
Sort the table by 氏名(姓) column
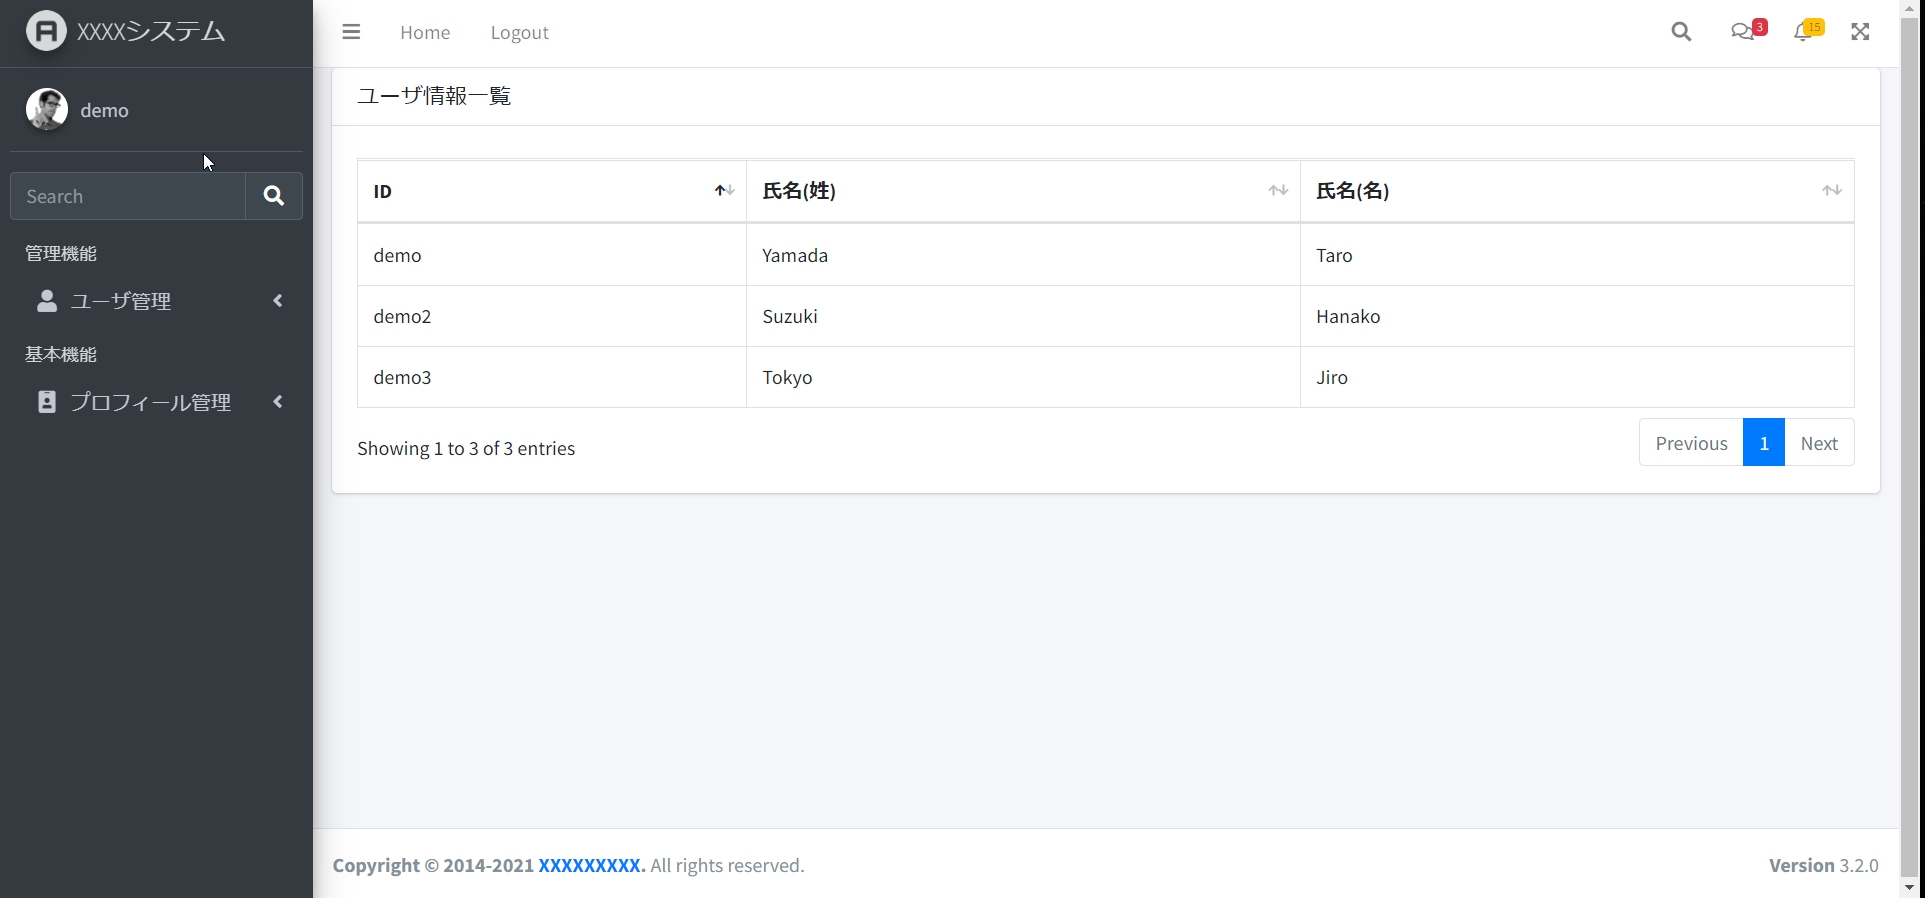pyautogui.click(x=1022, y=191)
